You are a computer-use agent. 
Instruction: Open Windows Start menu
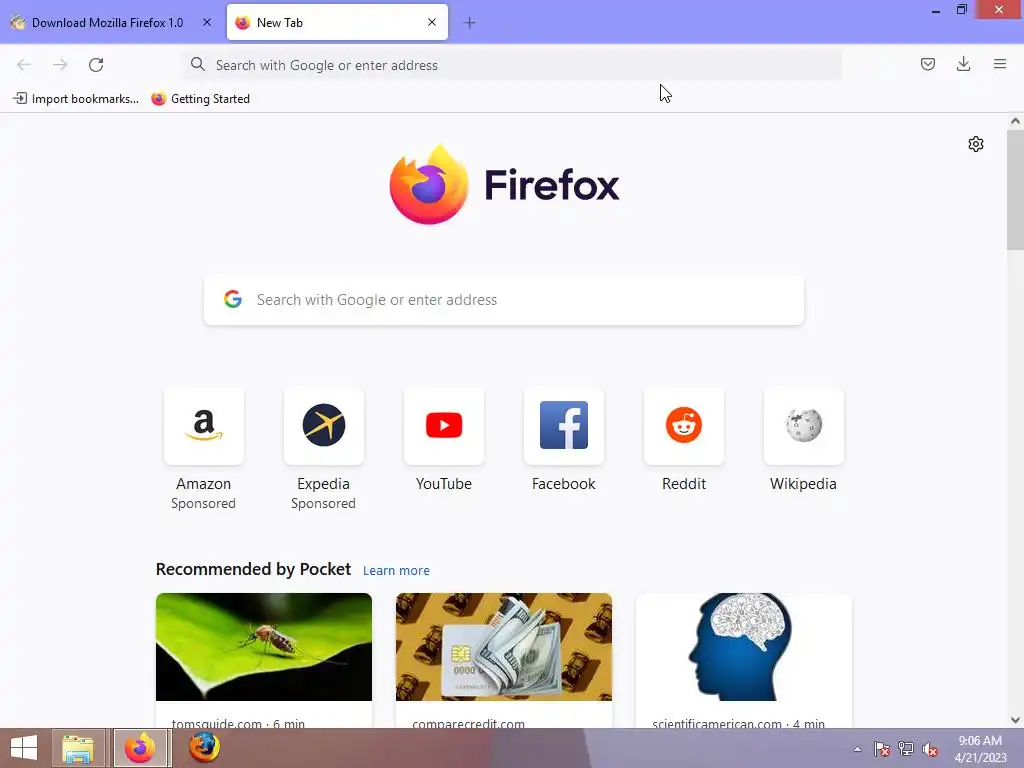(x=24, y=748)
